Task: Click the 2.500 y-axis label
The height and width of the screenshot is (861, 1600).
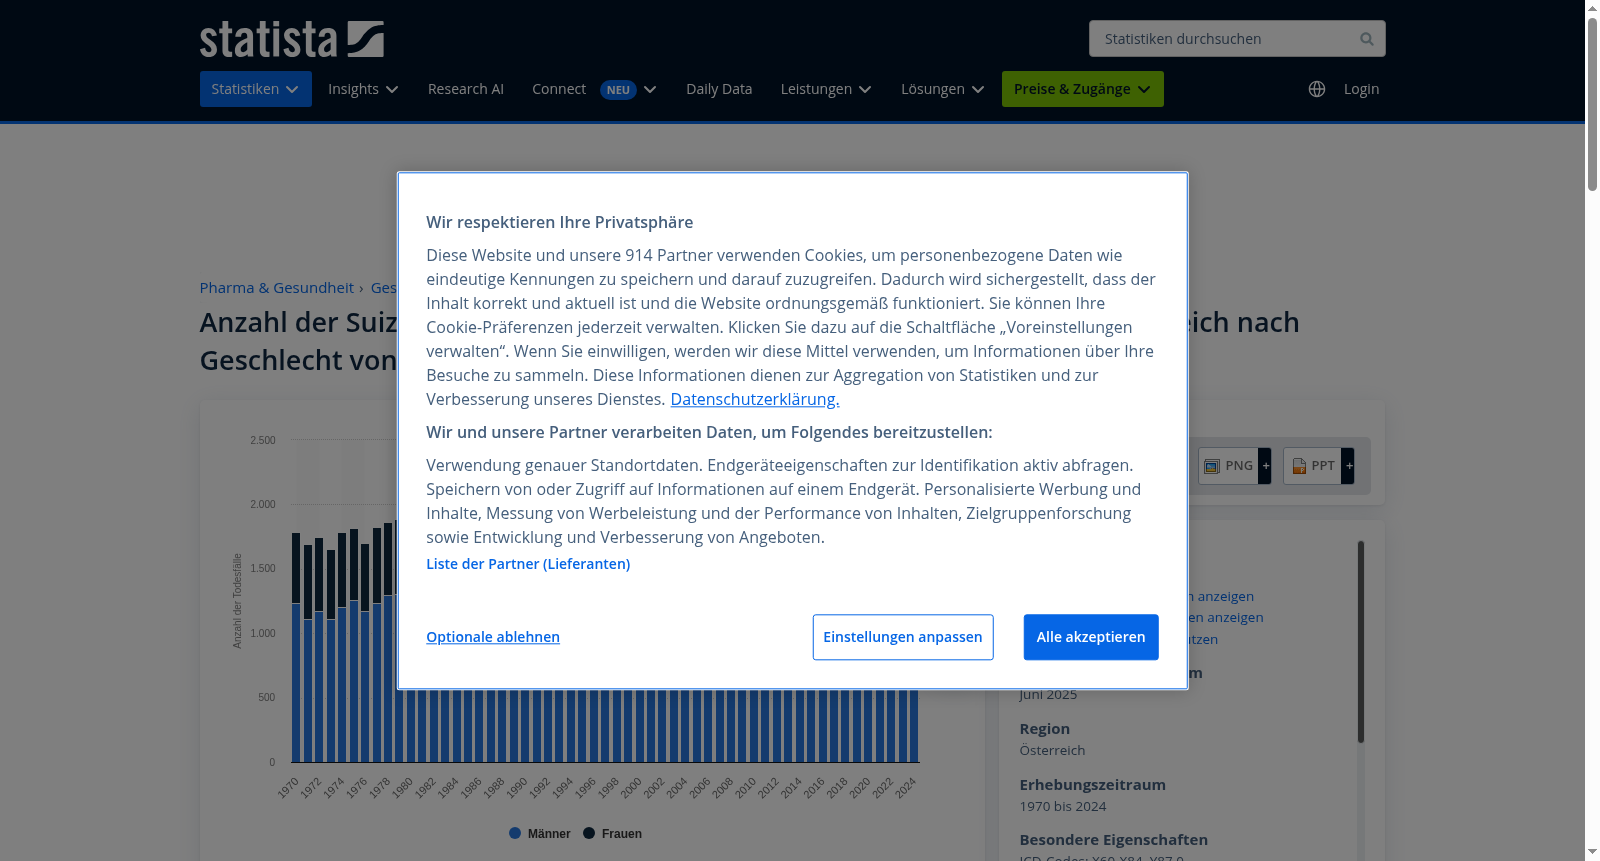Action: (263, 440)
